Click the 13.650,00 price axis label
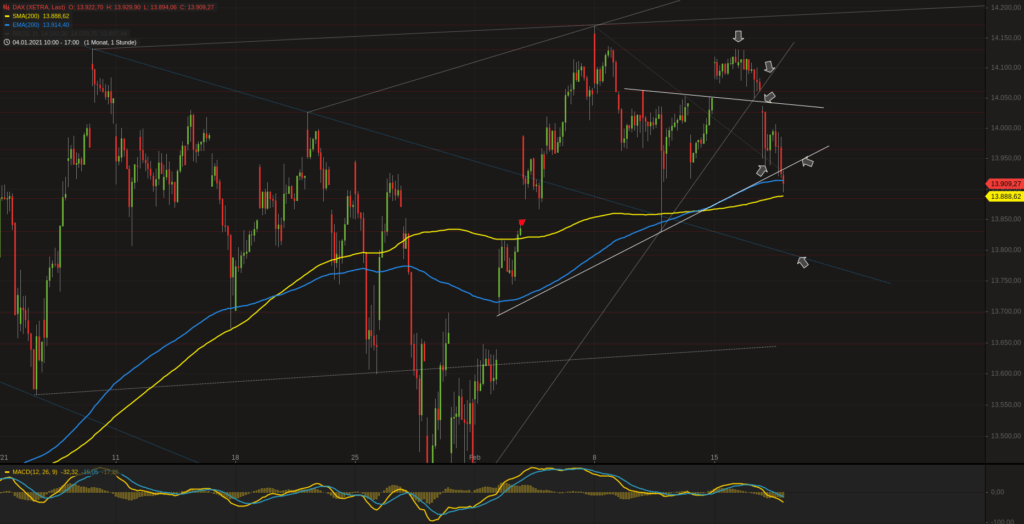1024x524 pixels. tap(1004, 343)
